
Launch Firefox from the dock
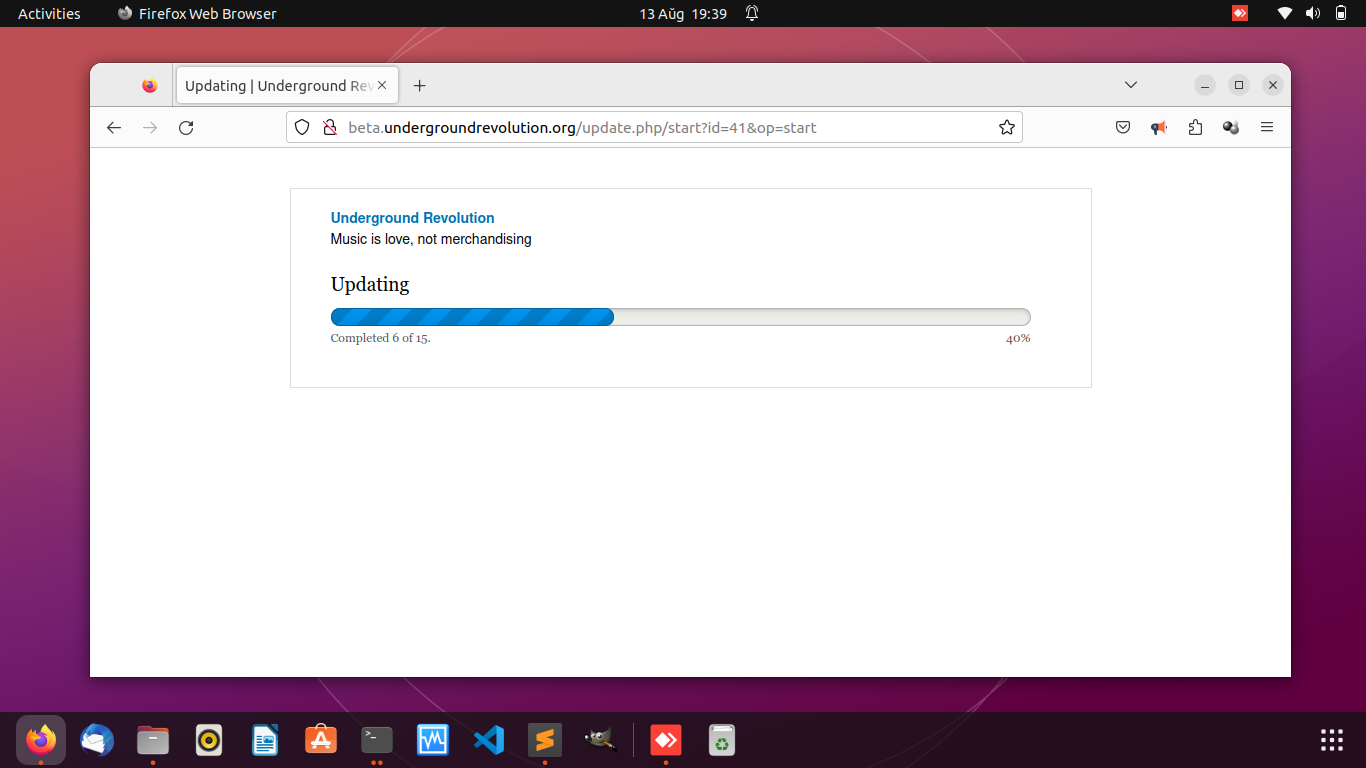tap(41, 740)
